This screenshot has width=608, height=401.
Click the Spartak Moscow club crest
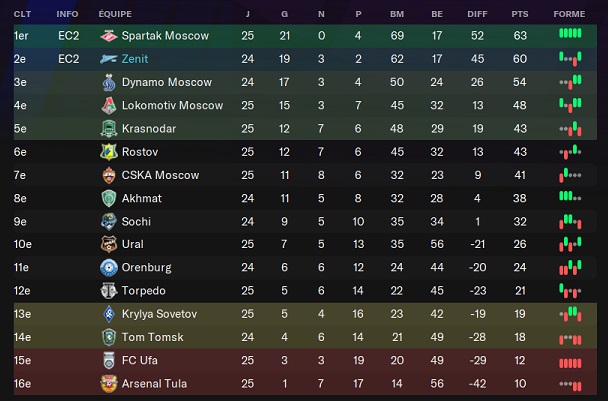coord(109,35)
